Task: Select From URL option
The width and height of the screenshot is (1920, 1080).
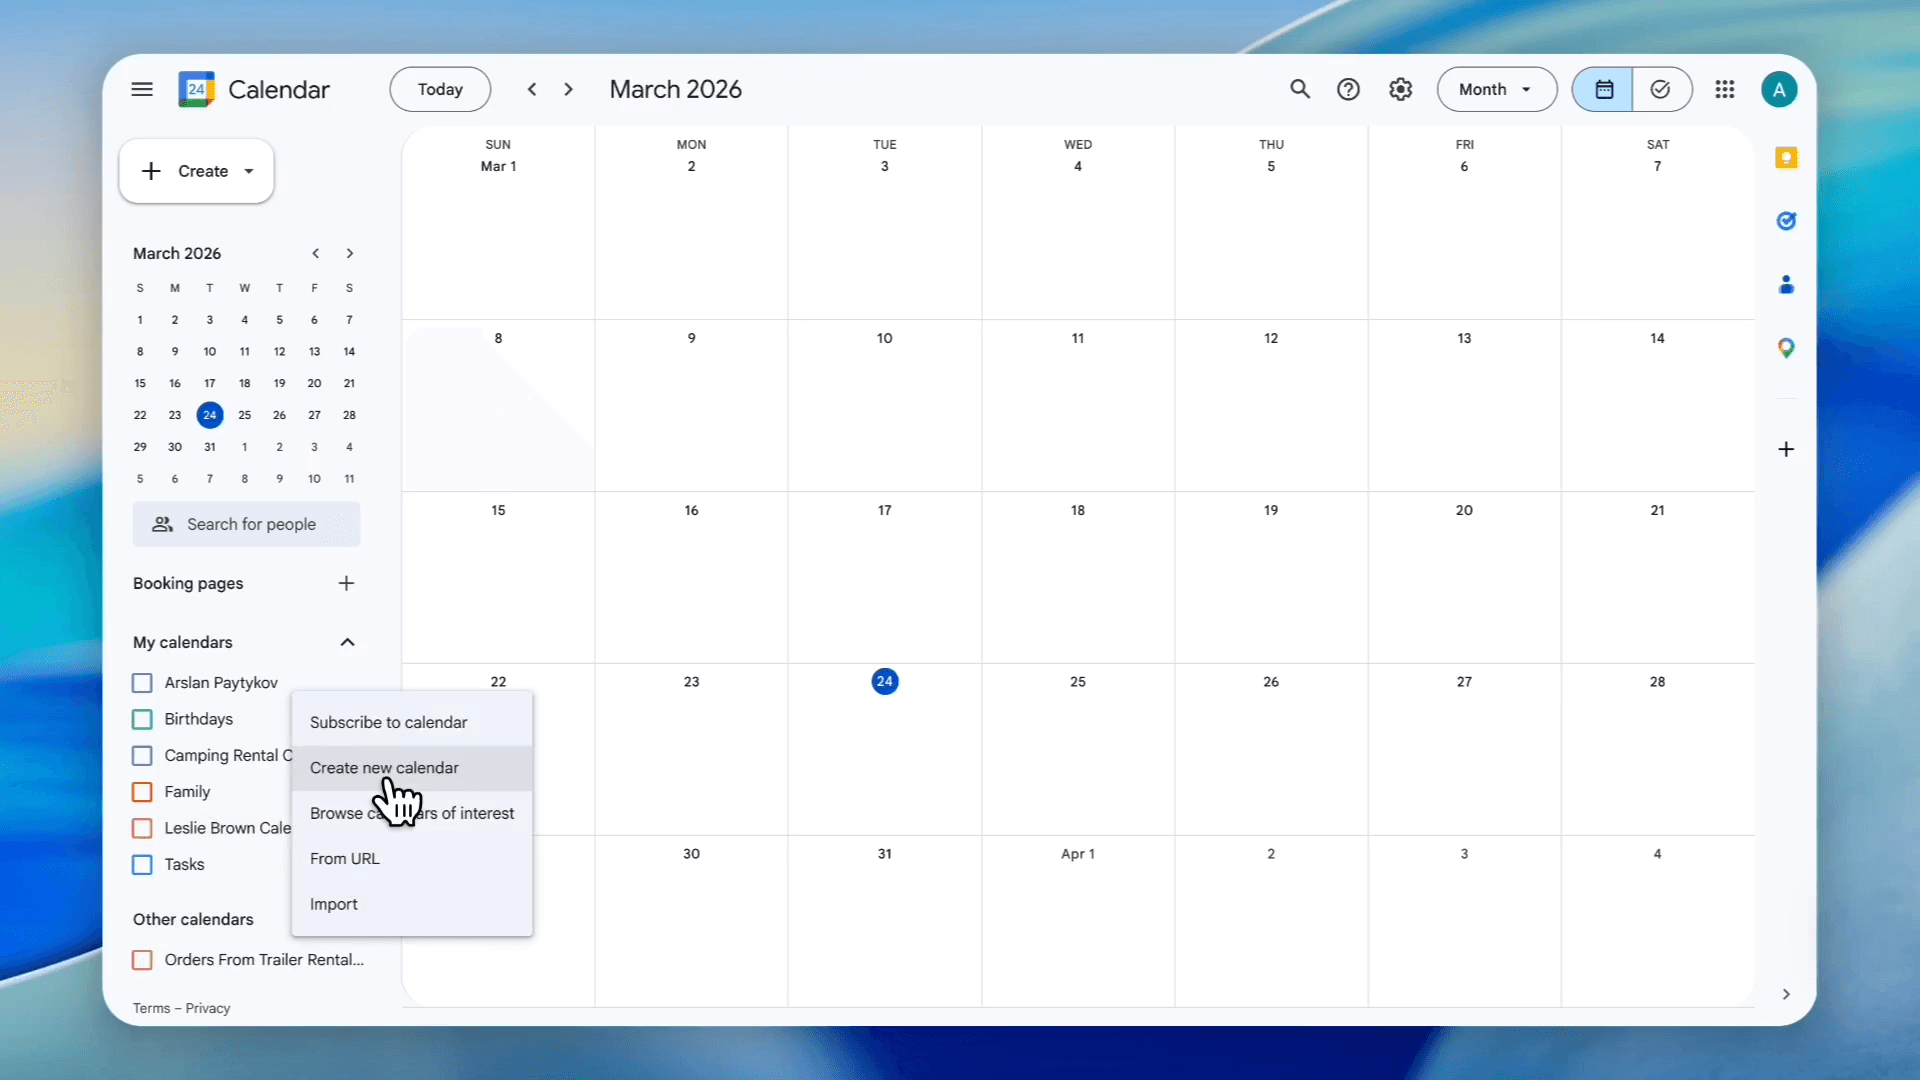Action: click(x=411, y=859)
